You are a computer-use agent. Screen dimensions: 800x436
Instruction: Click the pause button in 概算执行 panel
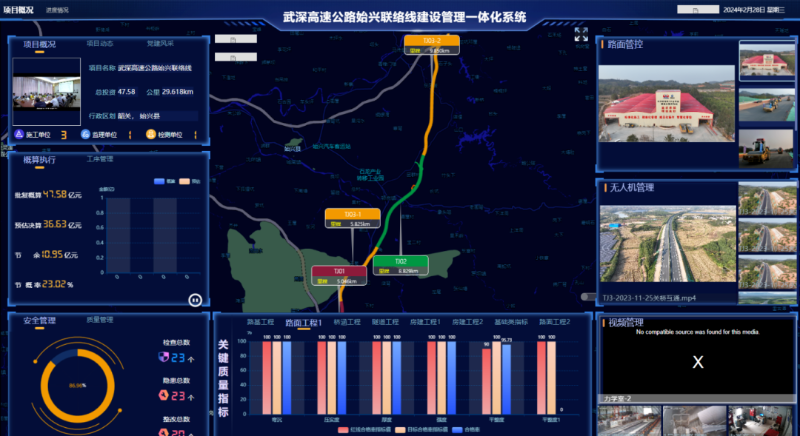[195, 298]
